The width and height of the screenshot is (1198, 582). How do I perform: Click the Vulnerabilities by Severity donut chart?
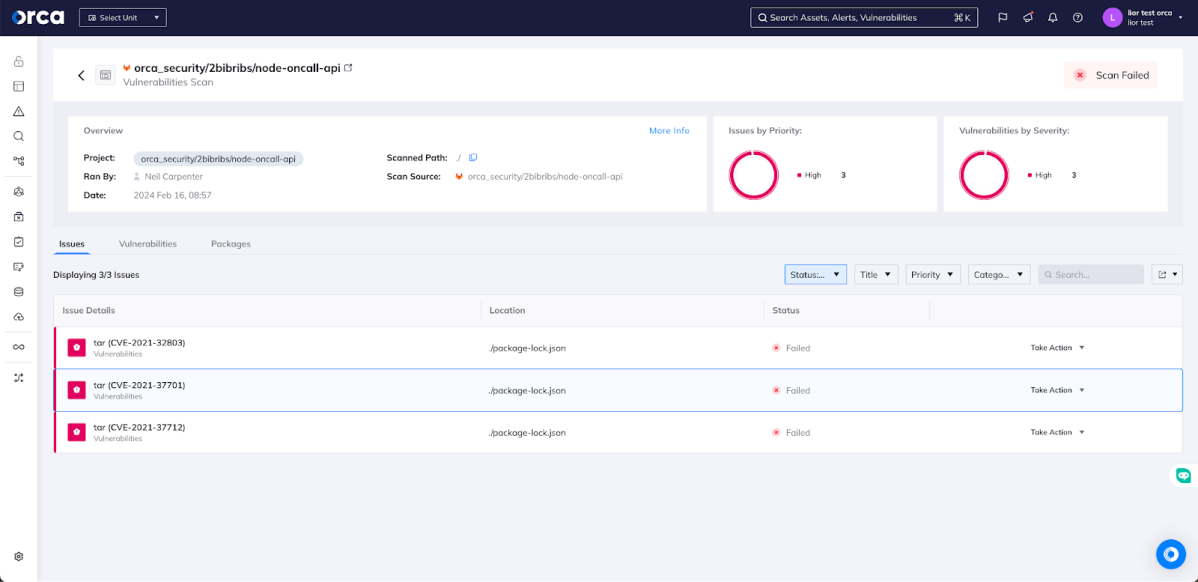point(984,175)
